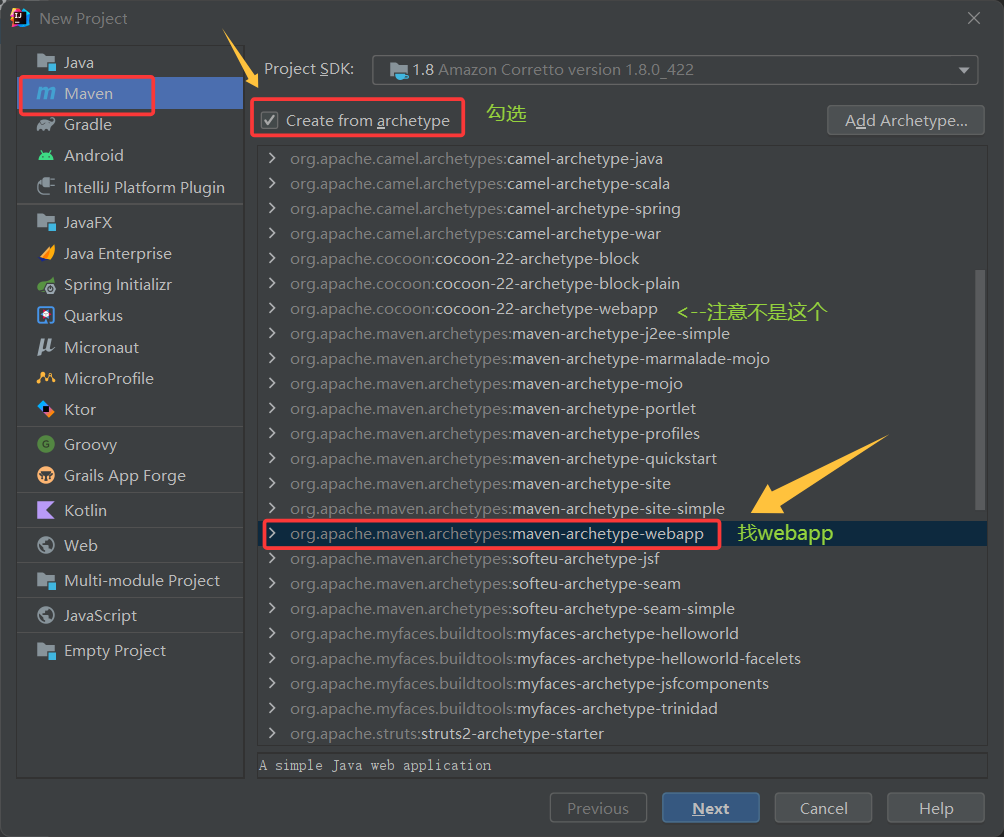Select Gradle project type
1004x837 pixels.
[131, 124]
